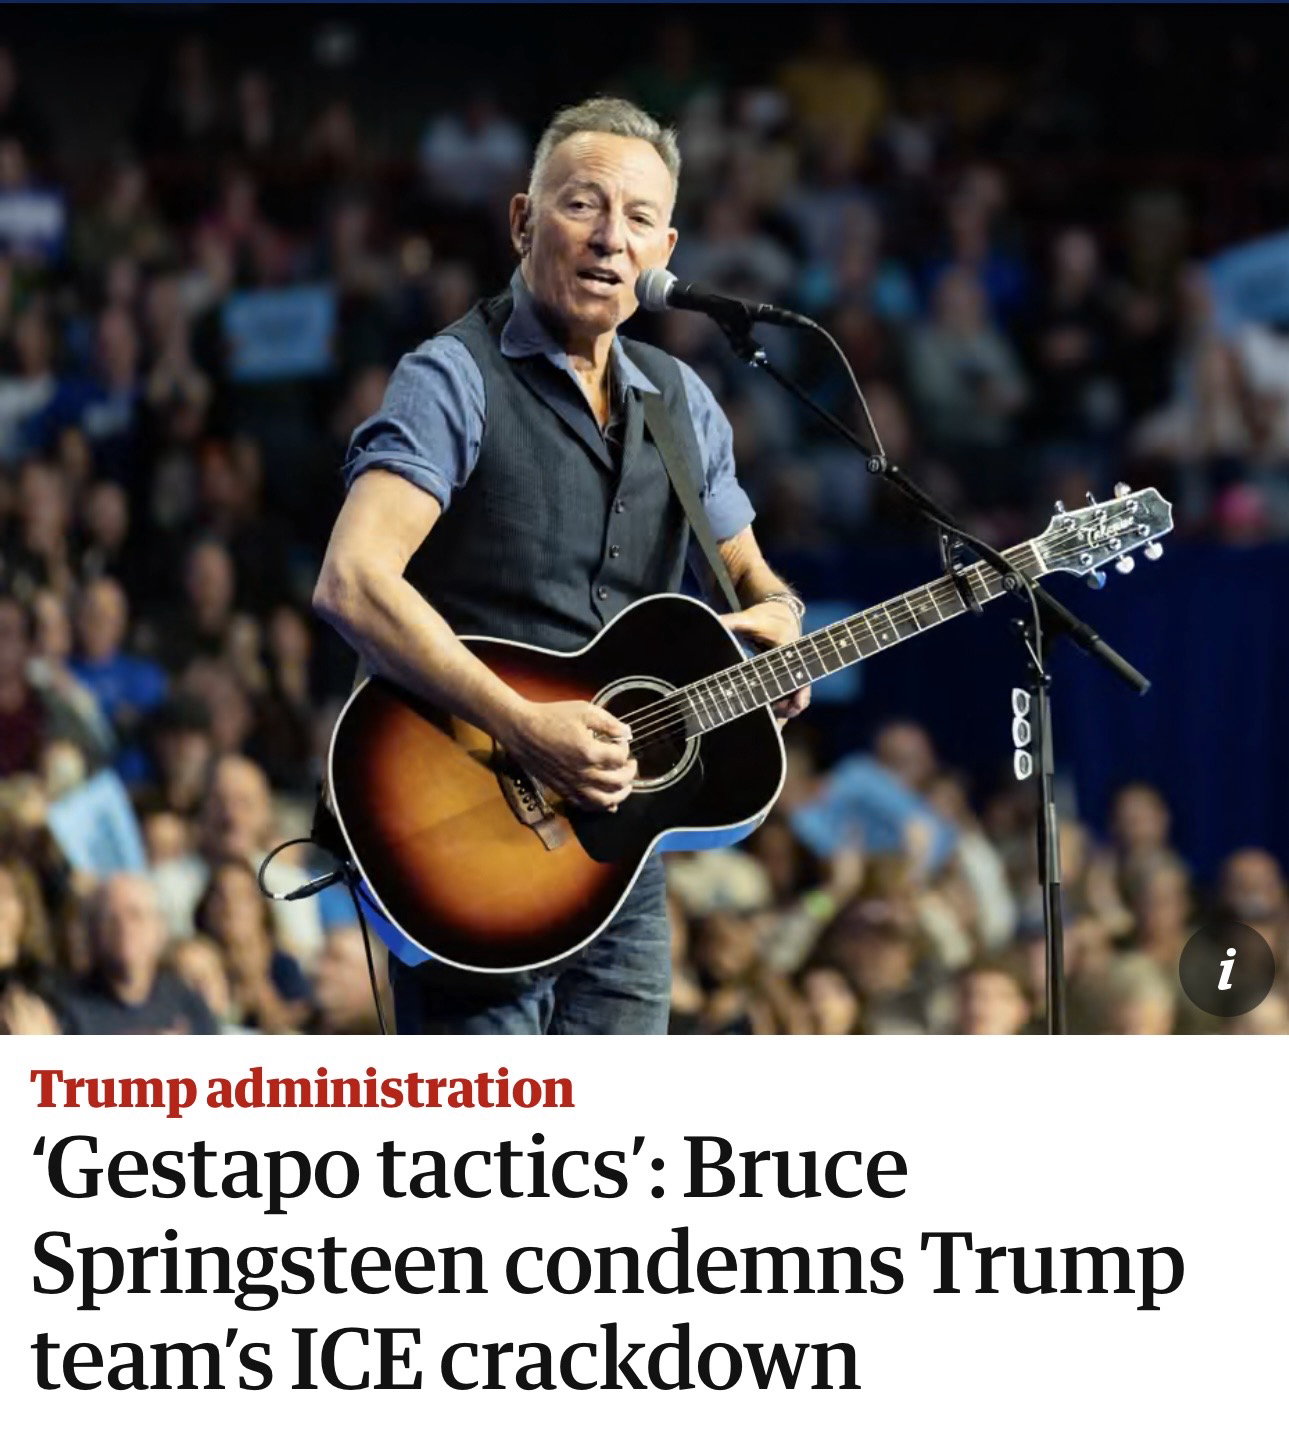Click the round "i" image info icon
The image size is (1289, 1441).
tap(1226, 968)
